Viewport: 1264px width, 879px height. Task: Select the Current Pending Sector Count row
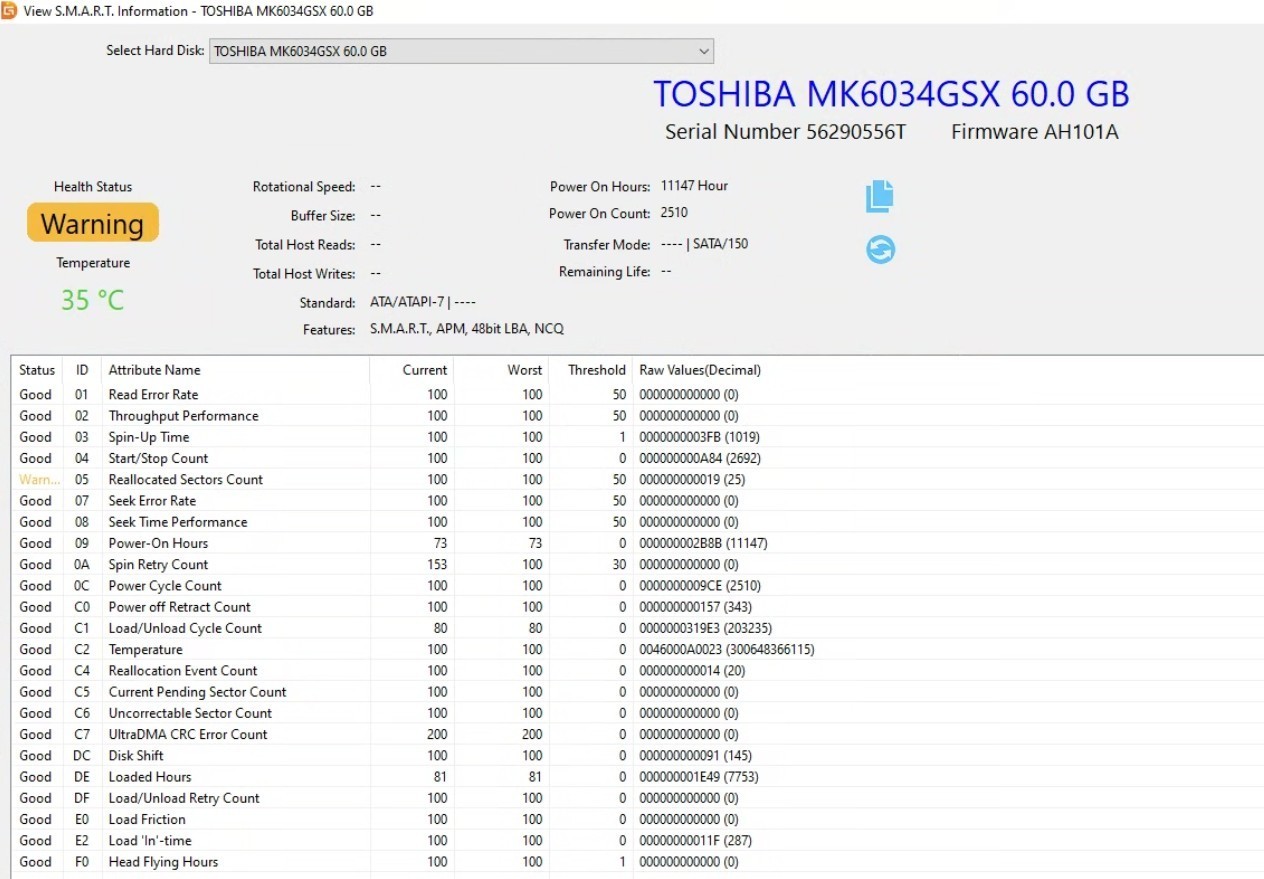click(x=638, y=692)
